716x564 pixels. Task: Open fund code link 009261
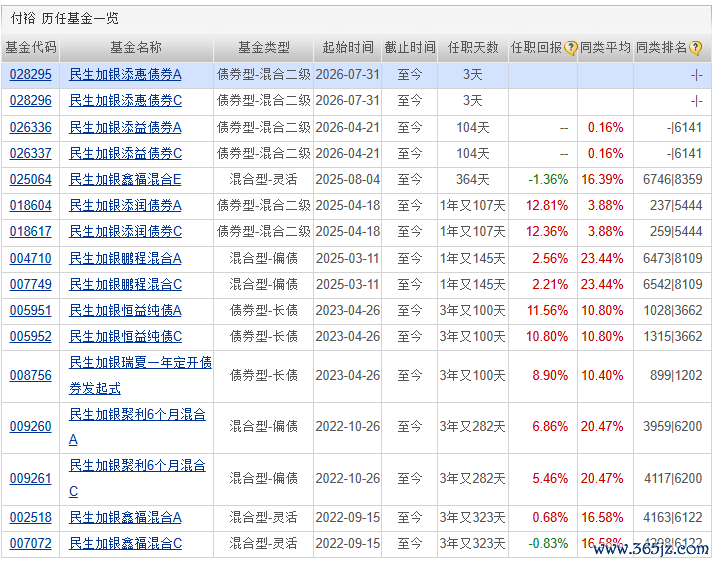31,479
